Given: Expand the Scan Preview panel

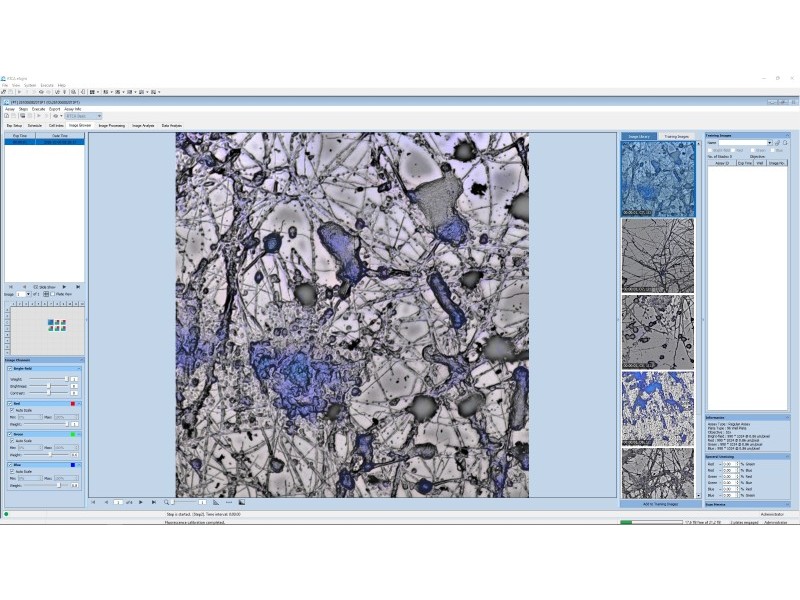Looking at the screenshot, I should point(787,505).
